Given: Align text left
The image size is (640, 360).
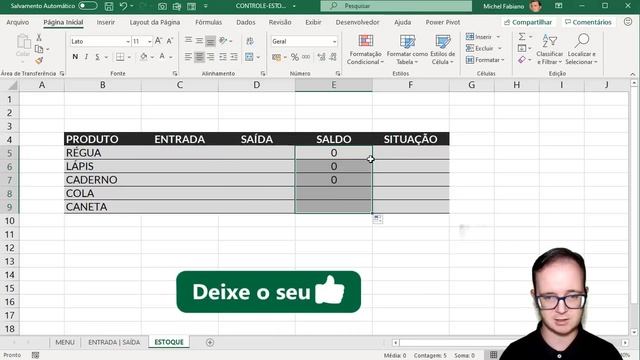Looking at the screenshot, I should 188,57.
